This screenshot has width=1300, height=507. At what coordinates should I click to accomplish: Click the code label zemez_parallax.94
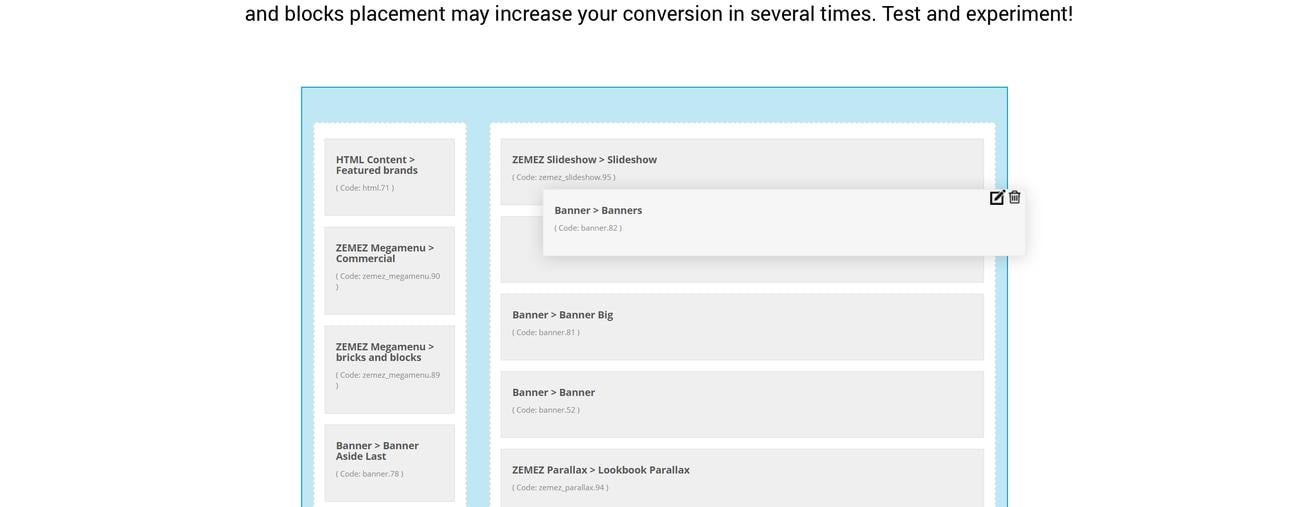click(x=560, y=488)
